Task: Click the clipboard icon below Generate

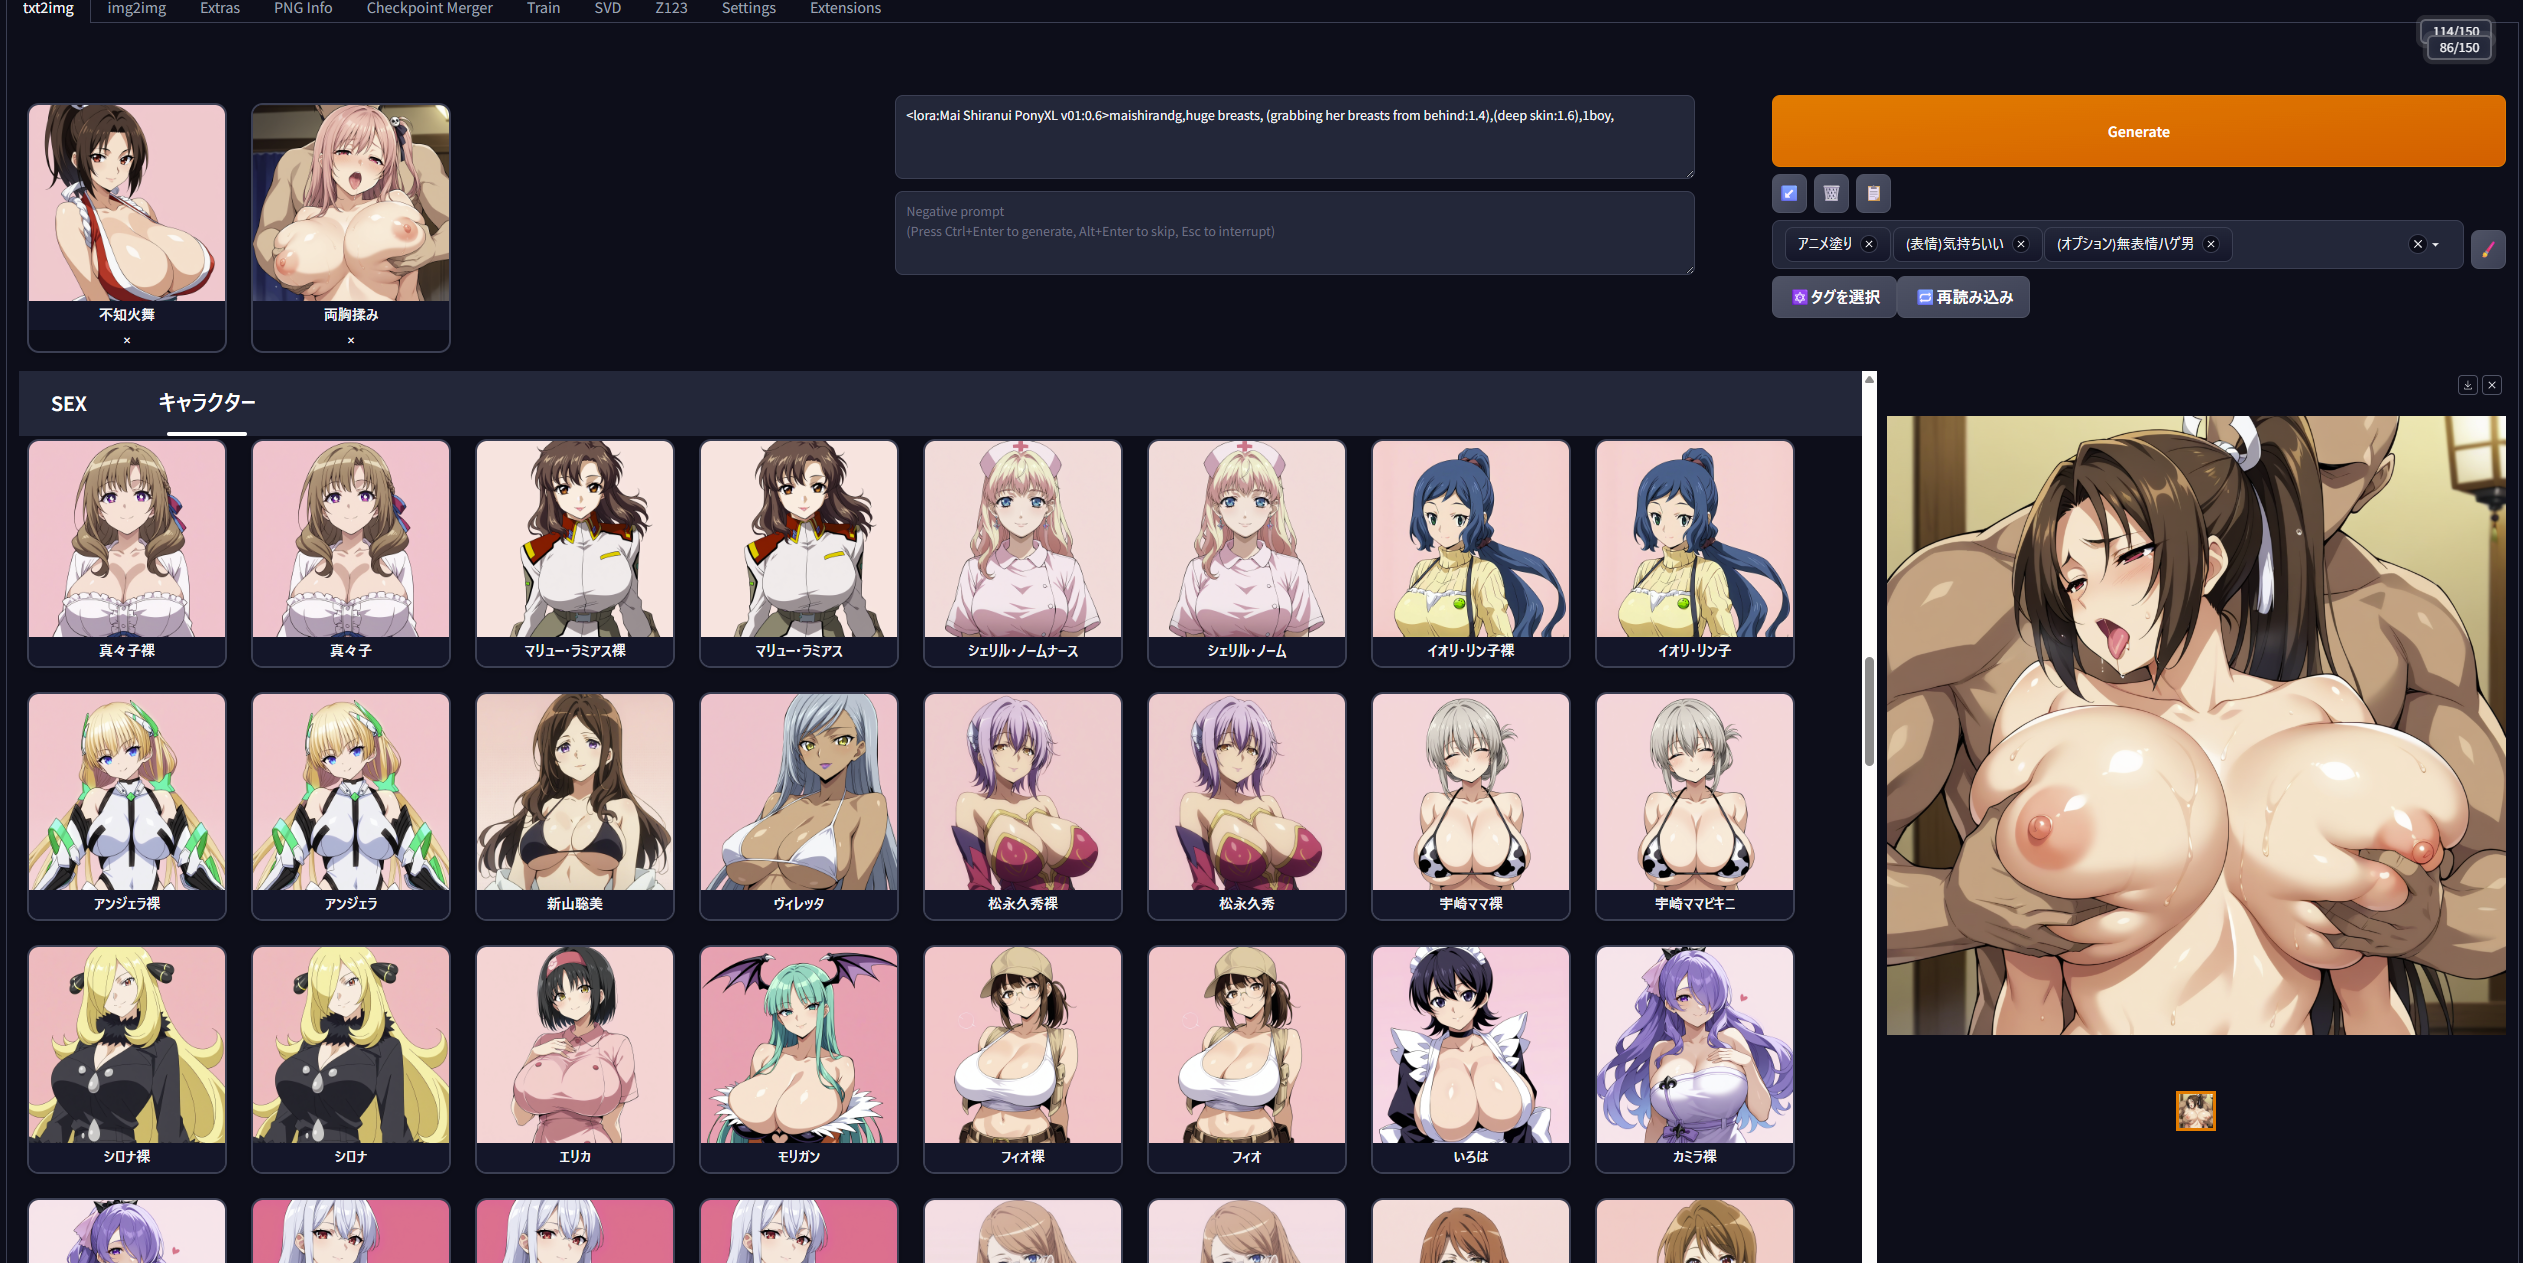Action: [1873, 193]
